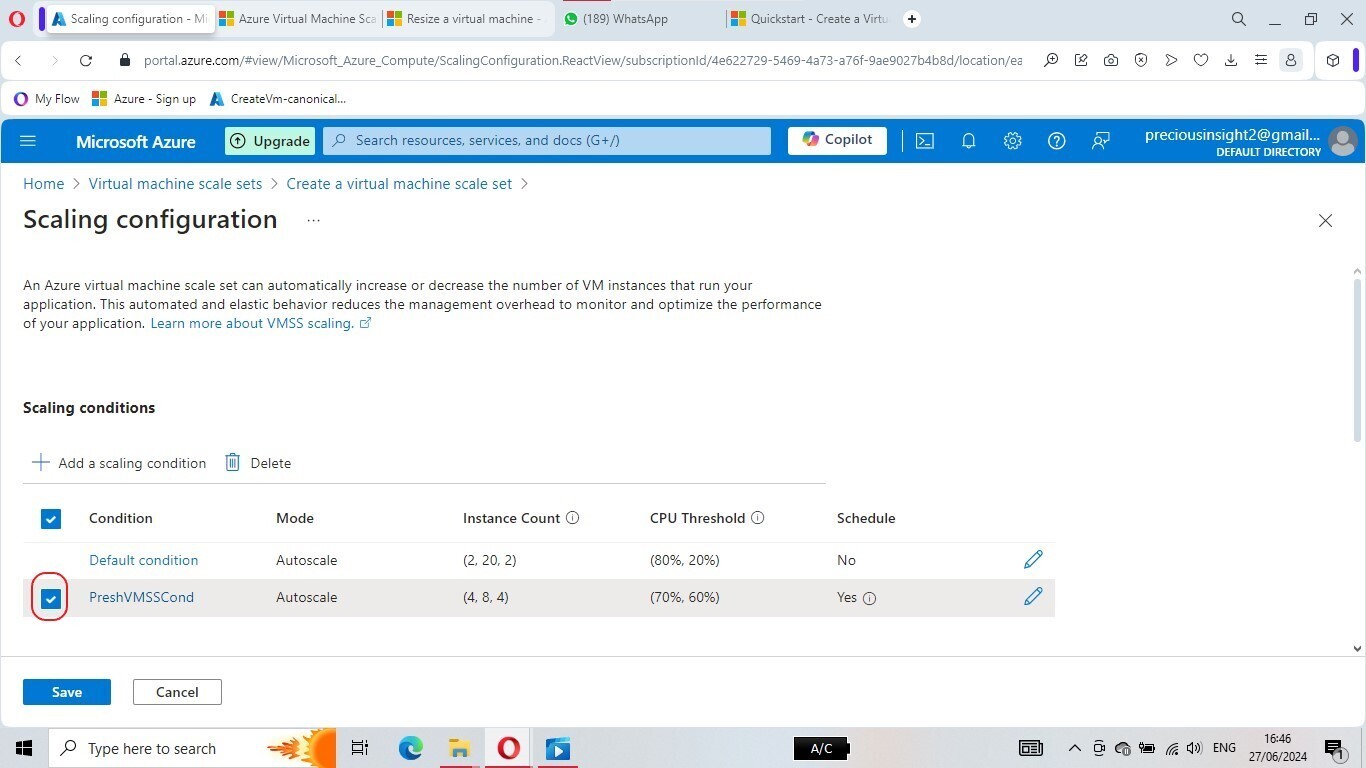Open the My Flow bookmark

[x=47, y=99]
